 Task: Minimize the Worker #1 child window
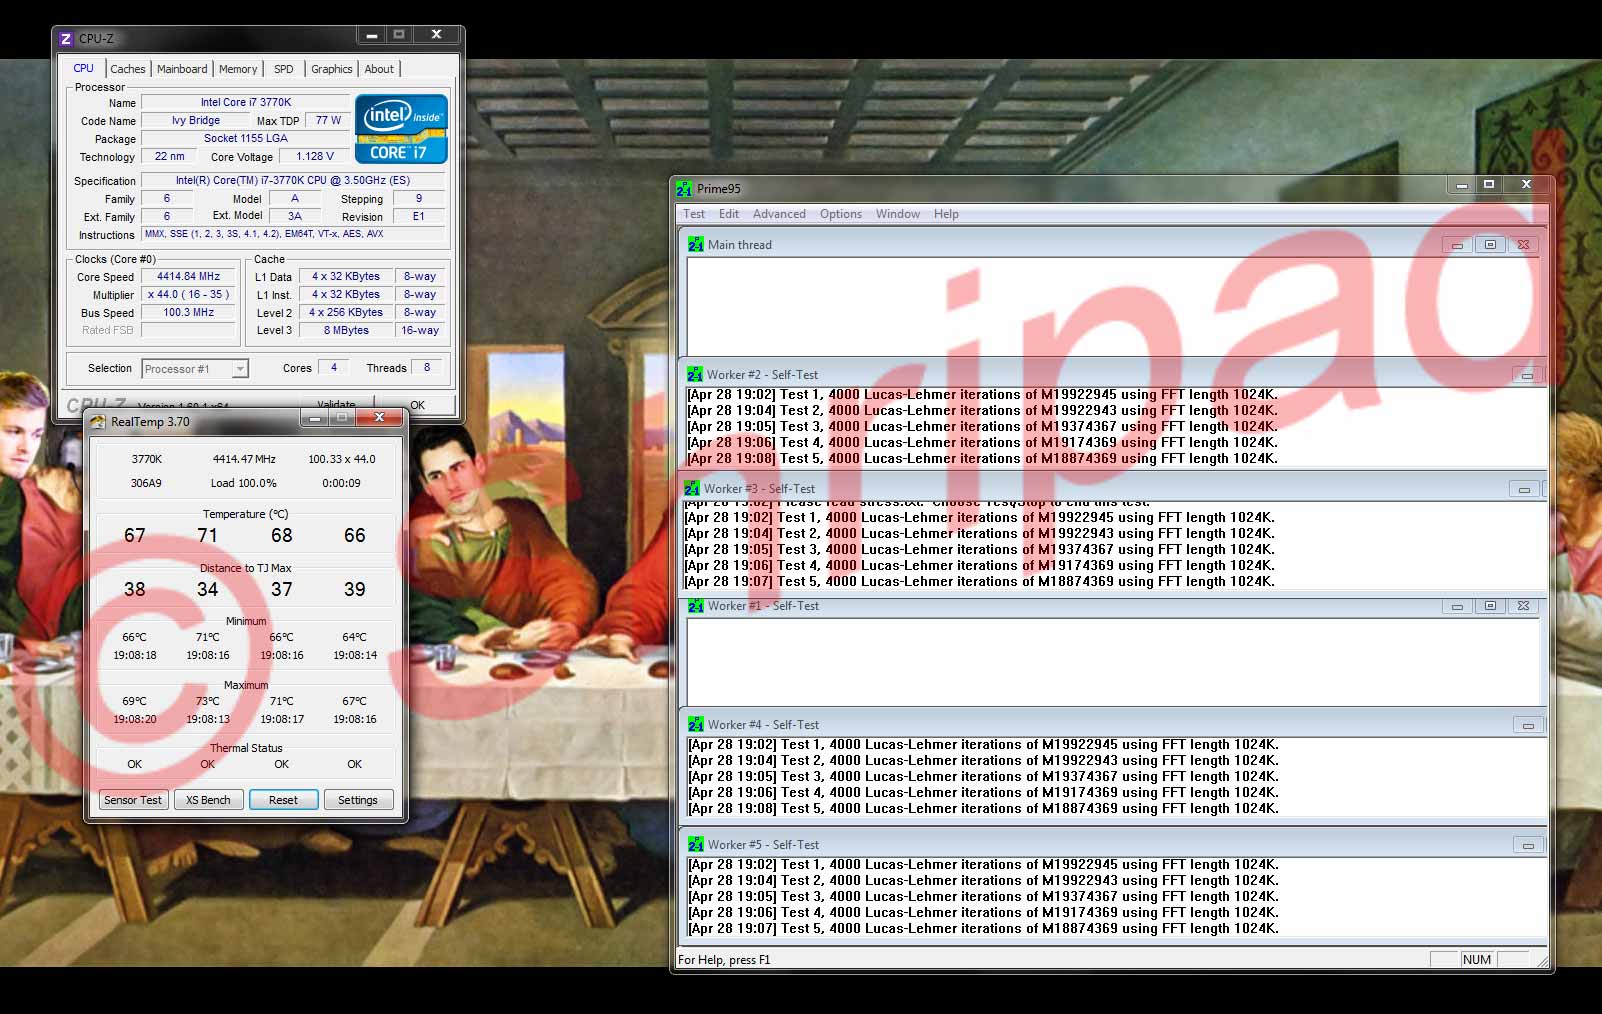pyautogui.click(x=1457, y=606)
